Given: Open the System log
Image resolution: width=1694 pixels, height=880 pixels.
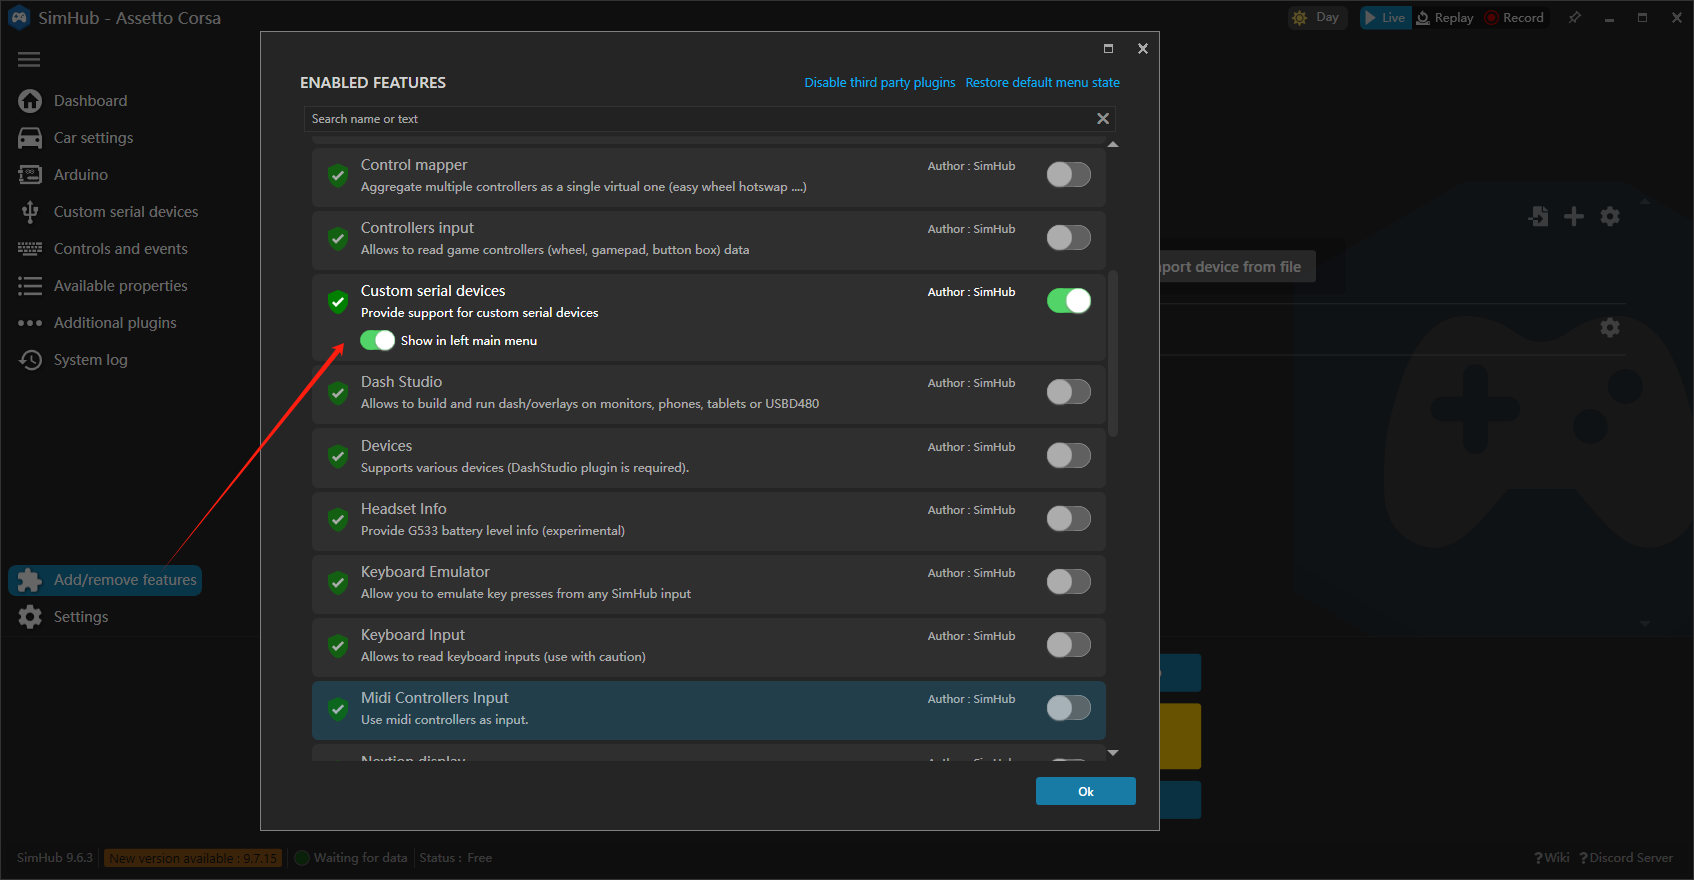Looking at the screenshot, I should [x=91, y=360].
